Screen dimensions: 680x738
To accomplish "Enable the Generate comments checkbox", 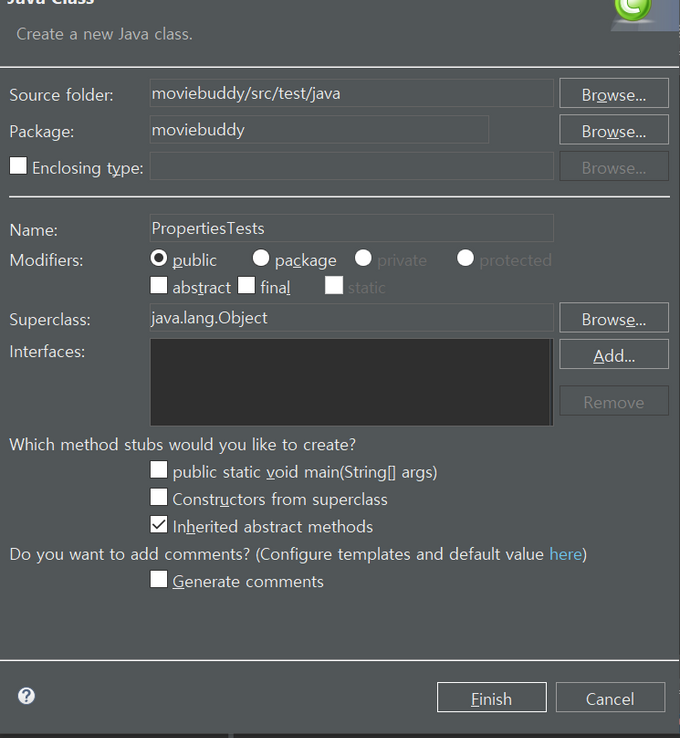I will (x=159, y=579).
